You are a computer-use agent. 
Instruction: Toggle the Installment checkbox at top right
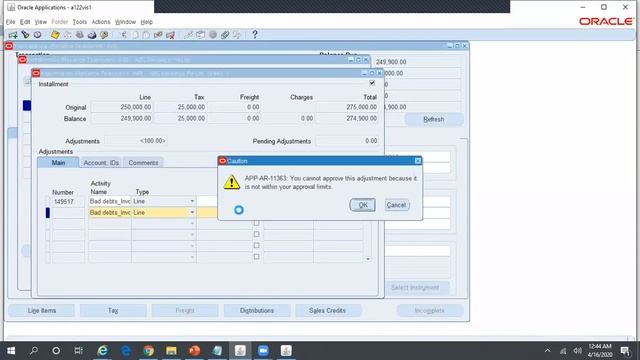pos(372,83)
